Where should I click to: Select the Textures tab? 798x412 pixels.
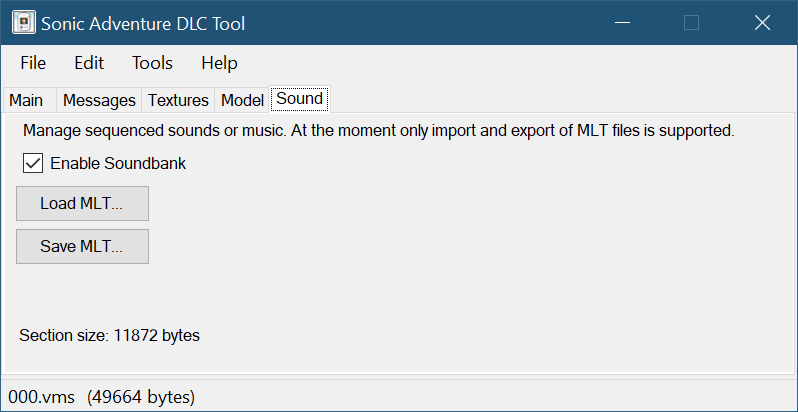(x=178, y=100)
